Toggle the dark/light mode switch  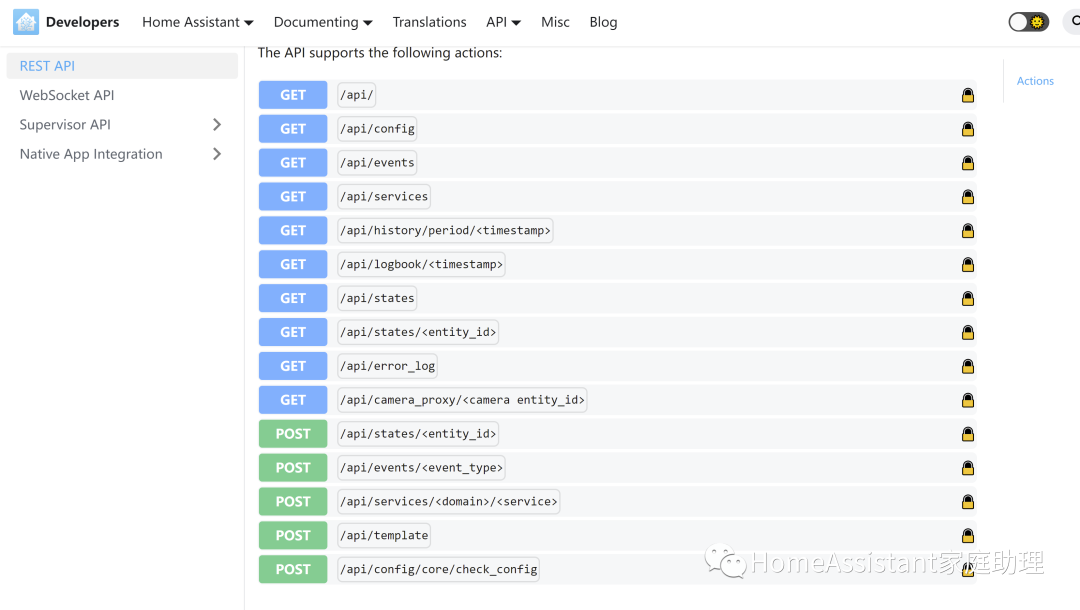click(x=1028, y=22)
